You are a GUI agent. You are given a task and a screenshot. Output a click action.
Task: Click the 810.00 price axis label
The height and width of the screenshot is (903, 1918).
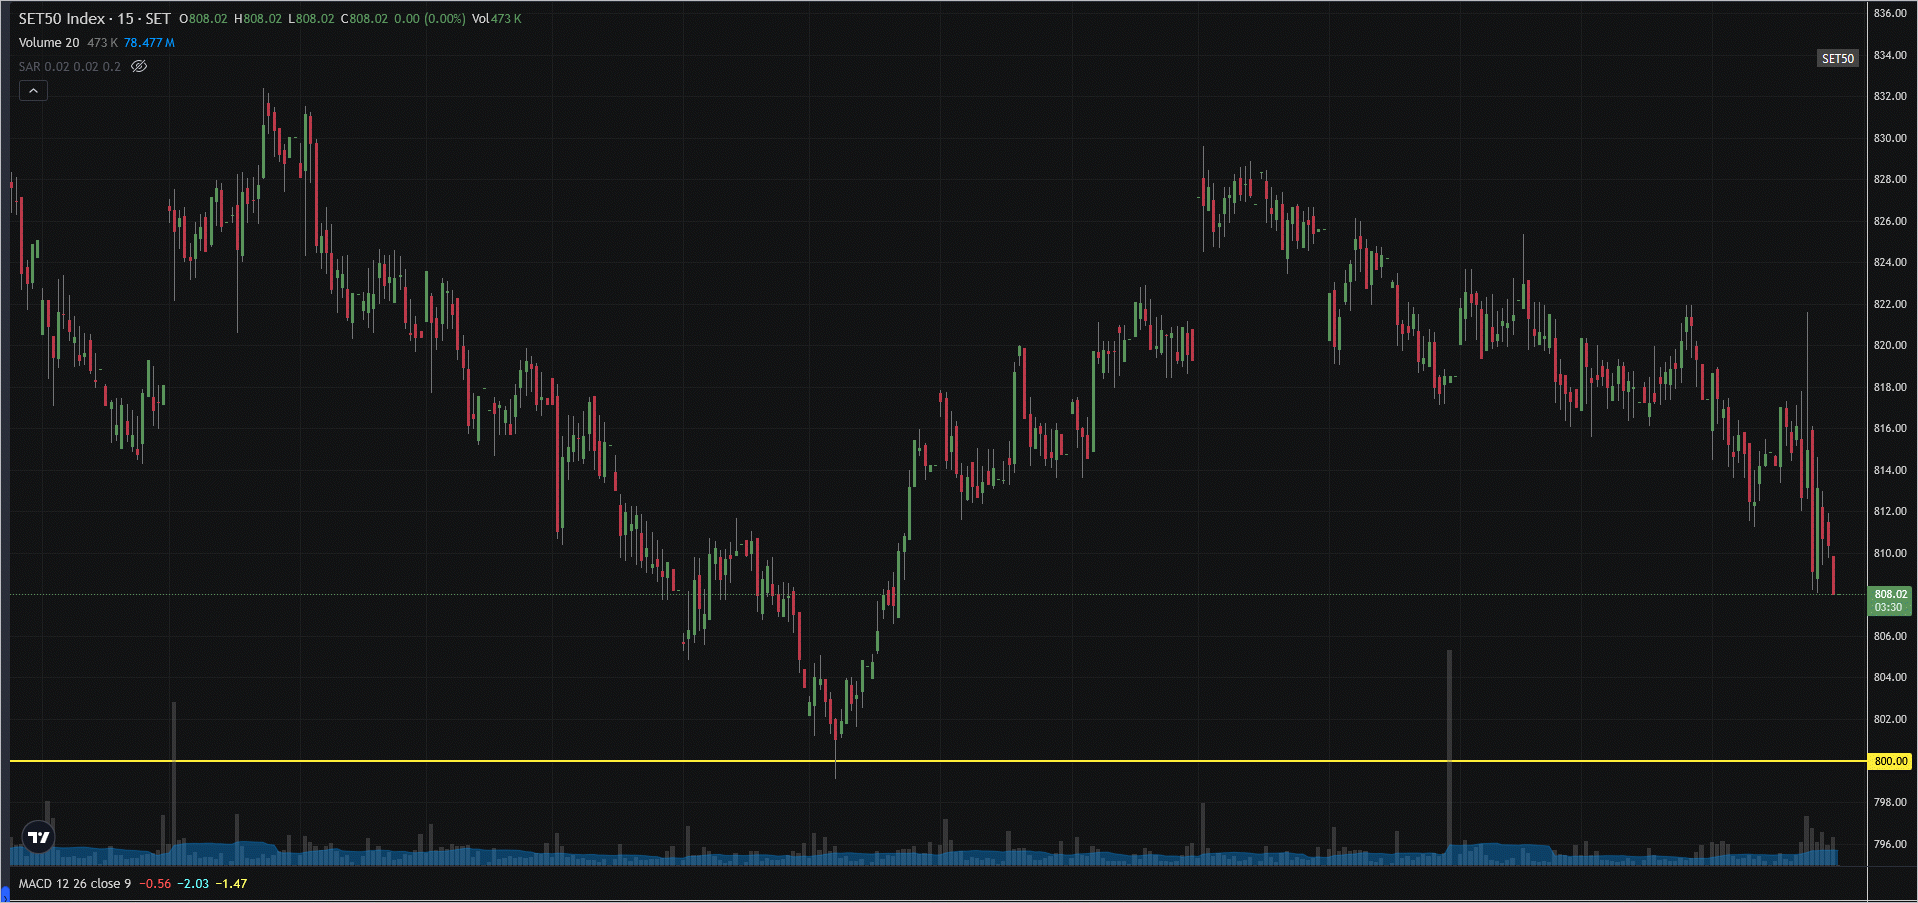pyautogui.click(x=1890, y=553)
